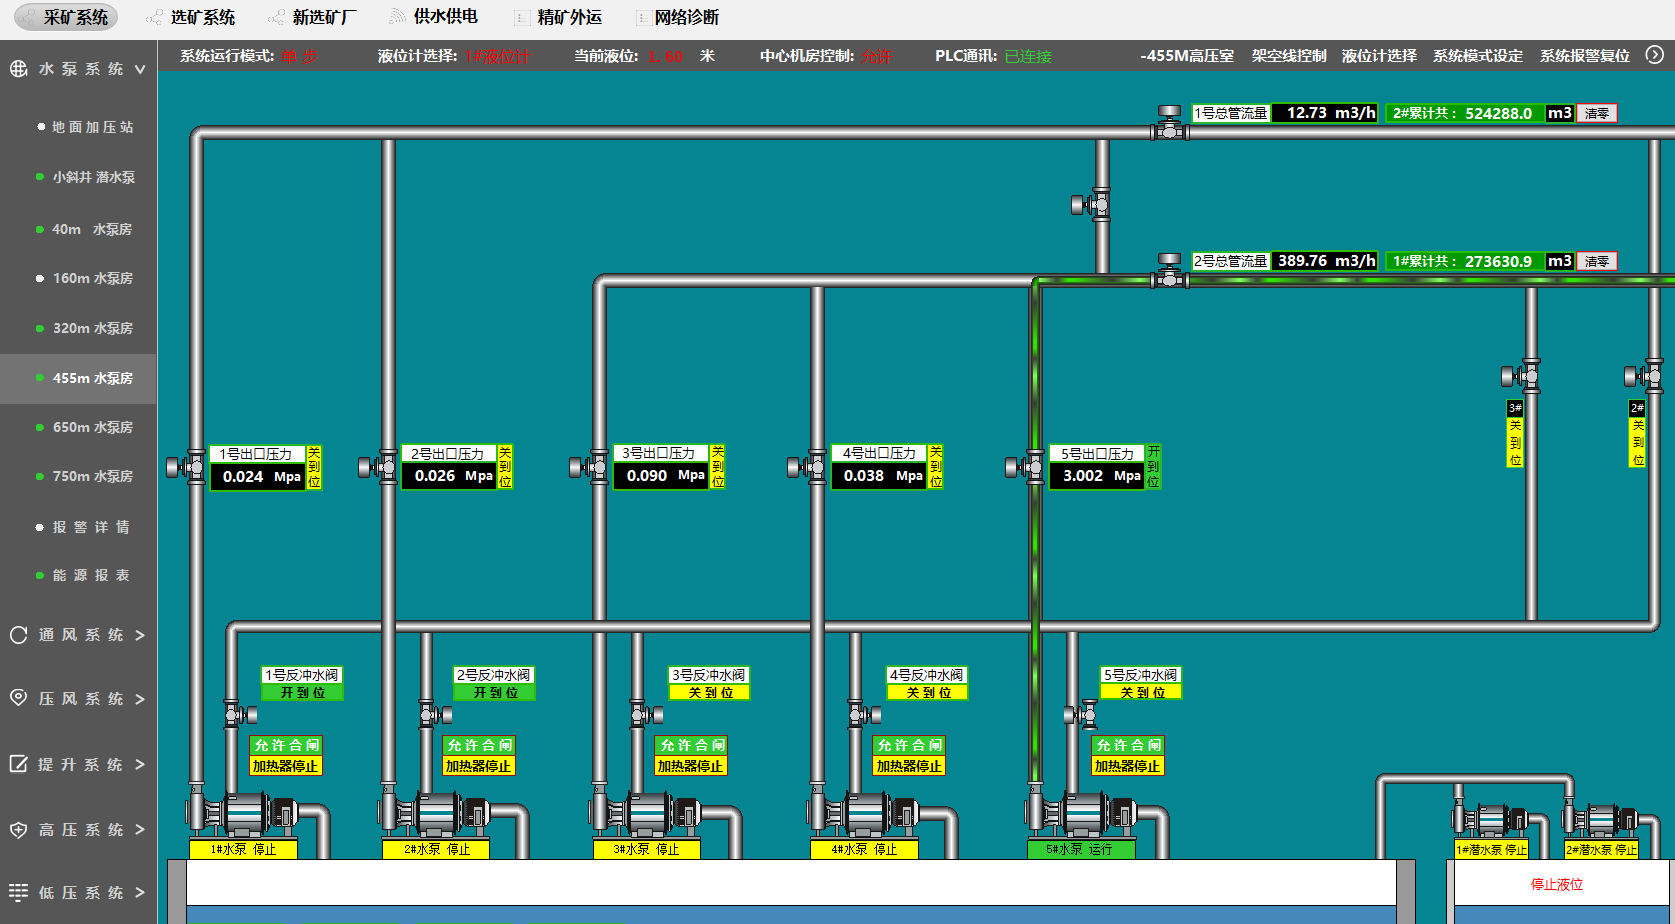
Task: Collapse the 水泵系统 sidebar group
Action: [x=78, y=69]
